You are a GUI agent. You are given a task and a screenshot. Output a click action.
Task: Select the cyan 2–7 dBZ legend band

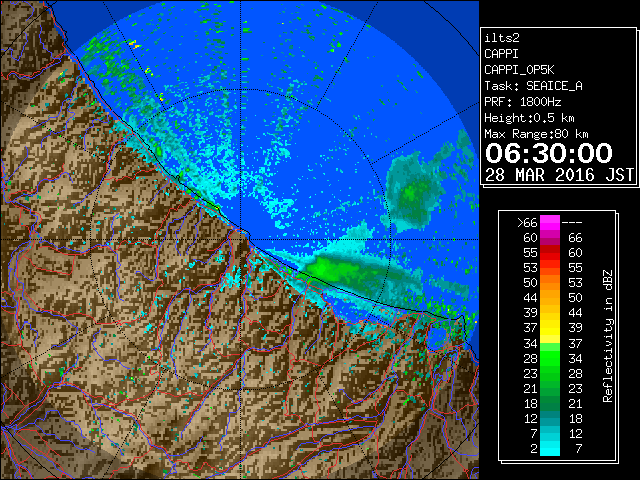tap(550, 448)
